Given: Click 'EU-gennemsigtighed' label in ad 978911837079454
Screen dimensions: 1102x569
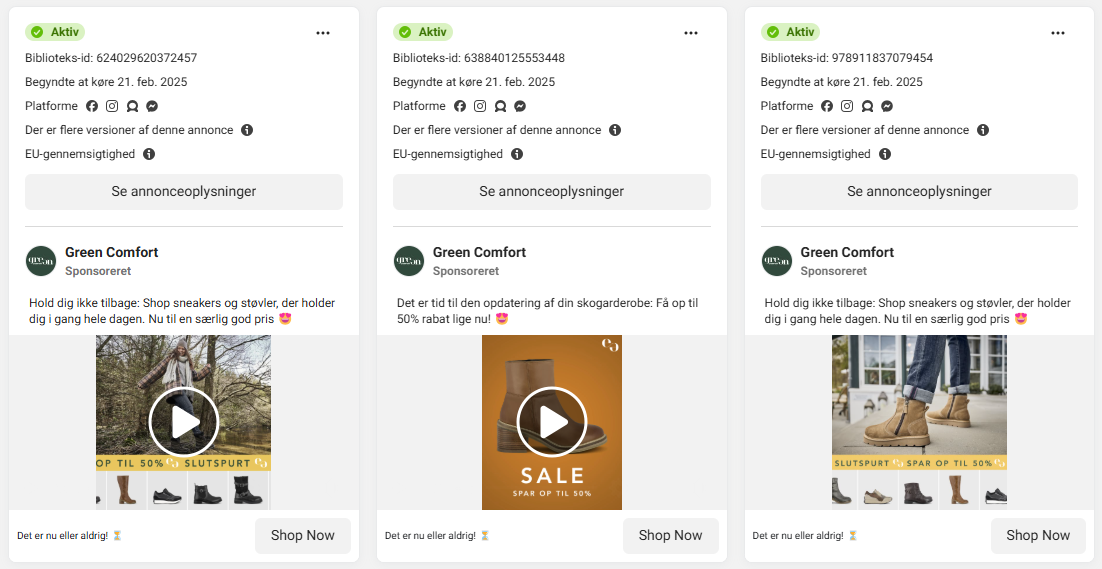Looking at the screenshot, I should pyautogui.click(x=816, y=154).
